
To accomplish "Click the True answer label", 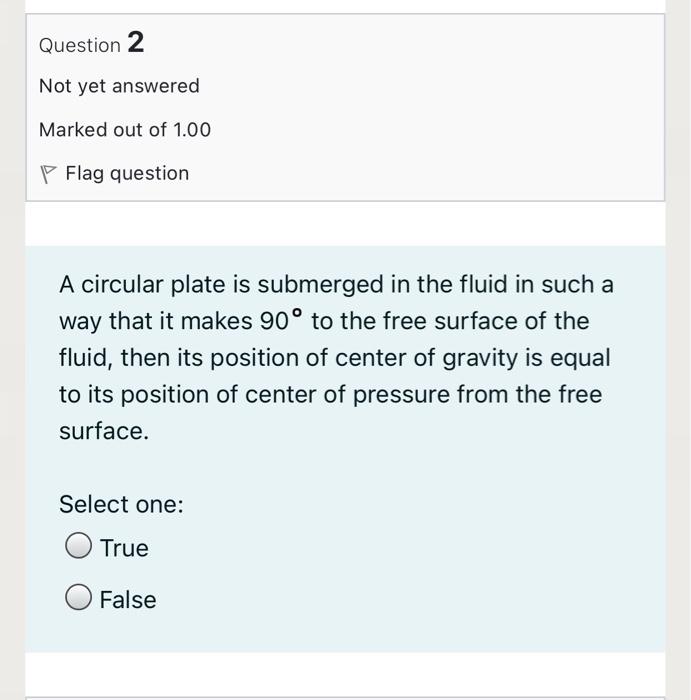I will pos(124,548).
